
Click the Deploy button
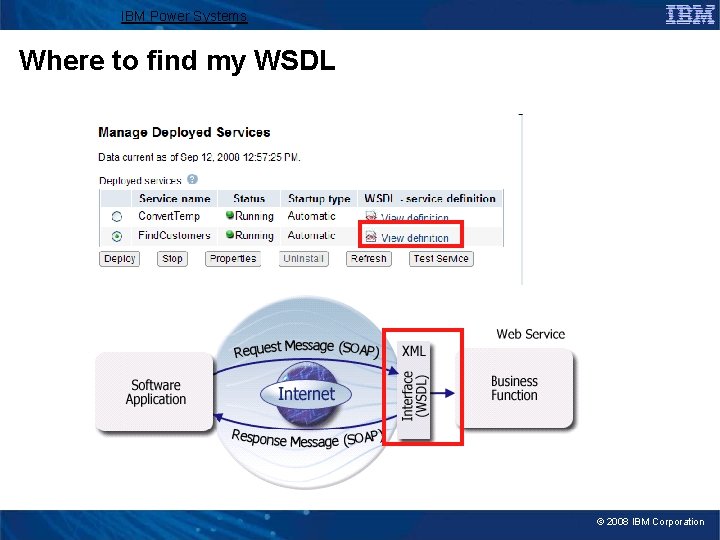[119, 259]
